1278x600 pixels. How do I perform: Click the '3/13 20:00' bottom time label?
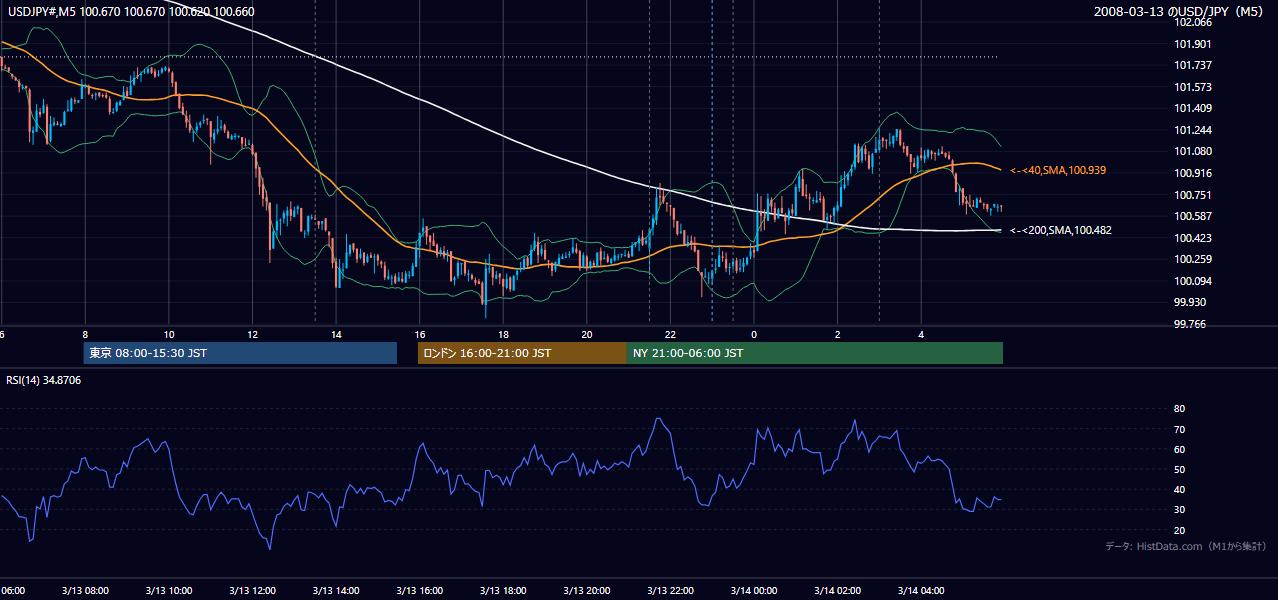click(x=587, y=591)
